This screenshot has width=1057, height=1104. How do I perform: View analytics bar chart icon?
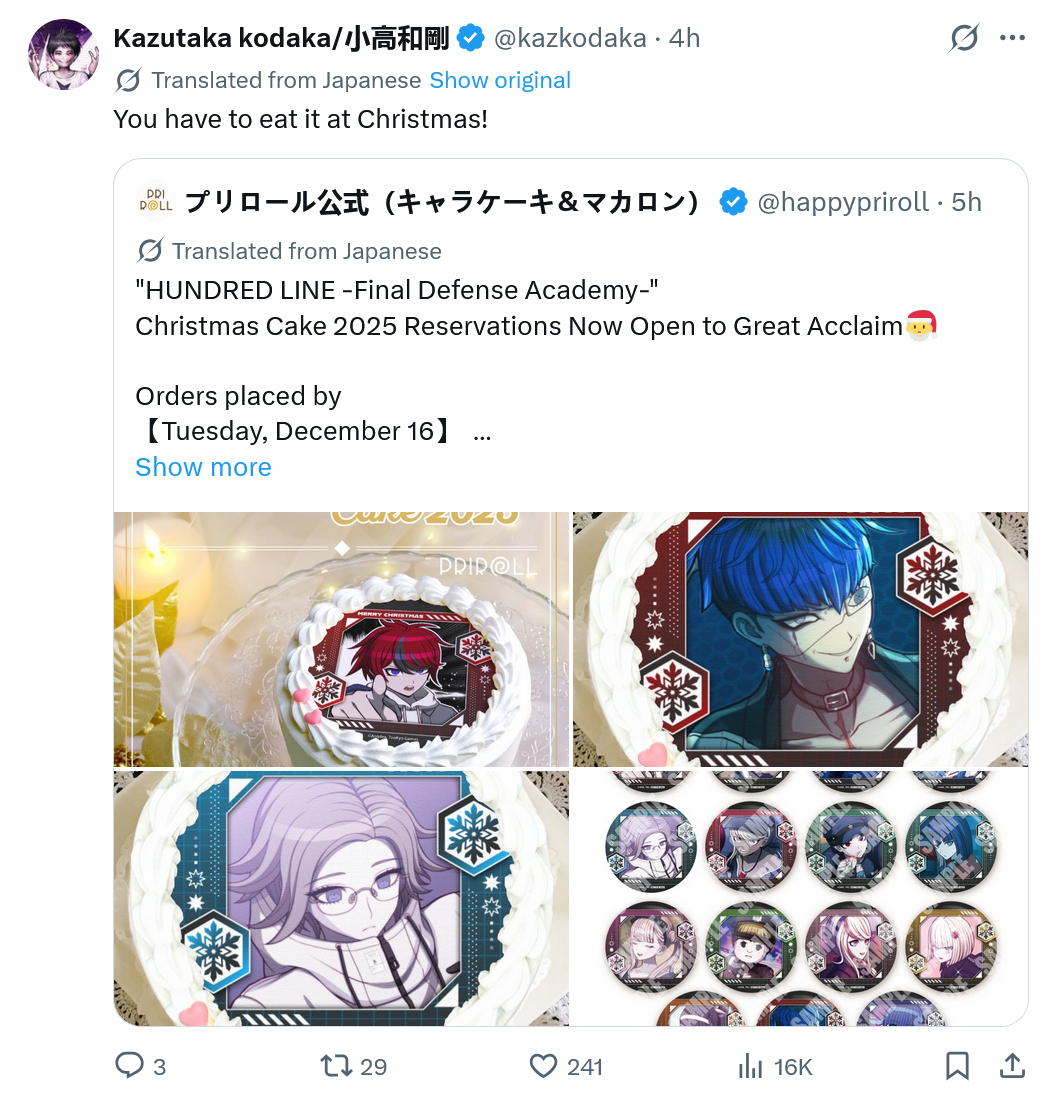pyautogui.click(x=751, y=1066)
